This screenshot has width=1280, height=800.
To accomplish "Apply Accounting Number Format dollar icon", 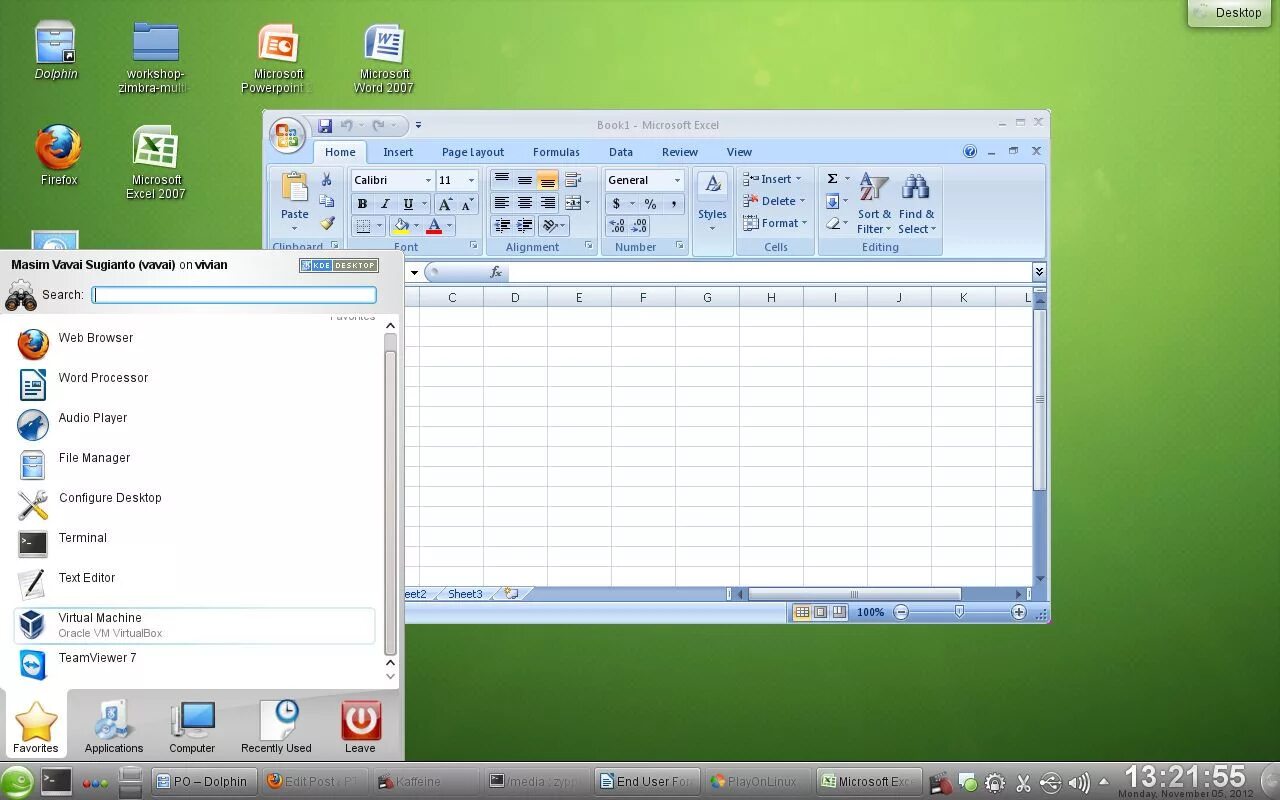I will 616,203.
